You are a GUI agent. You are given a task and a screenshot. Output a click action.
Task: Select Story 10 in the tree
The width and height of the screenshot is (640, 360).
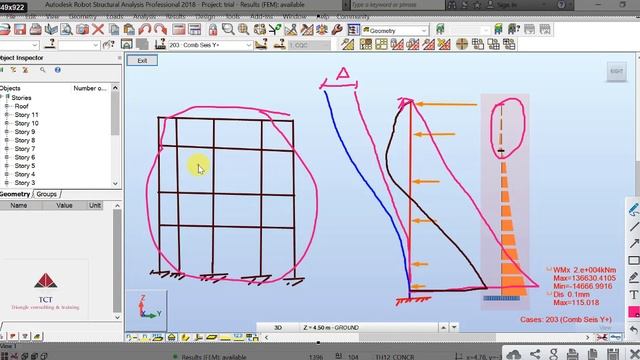pos(27,123)
